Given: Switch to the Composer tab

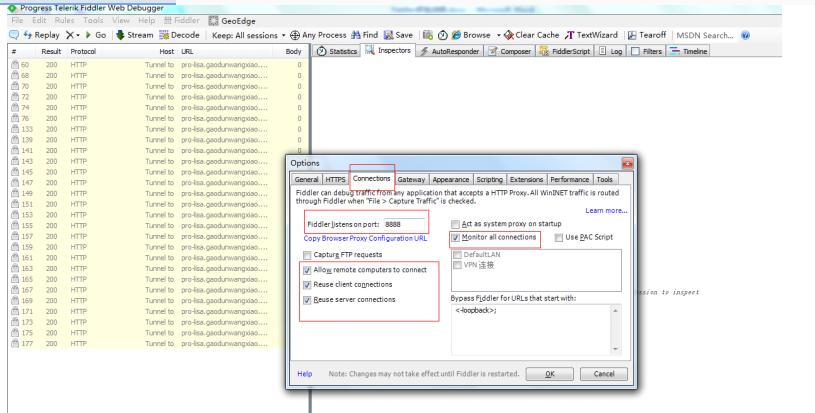Looking at the screenshot, I should 509,51.
